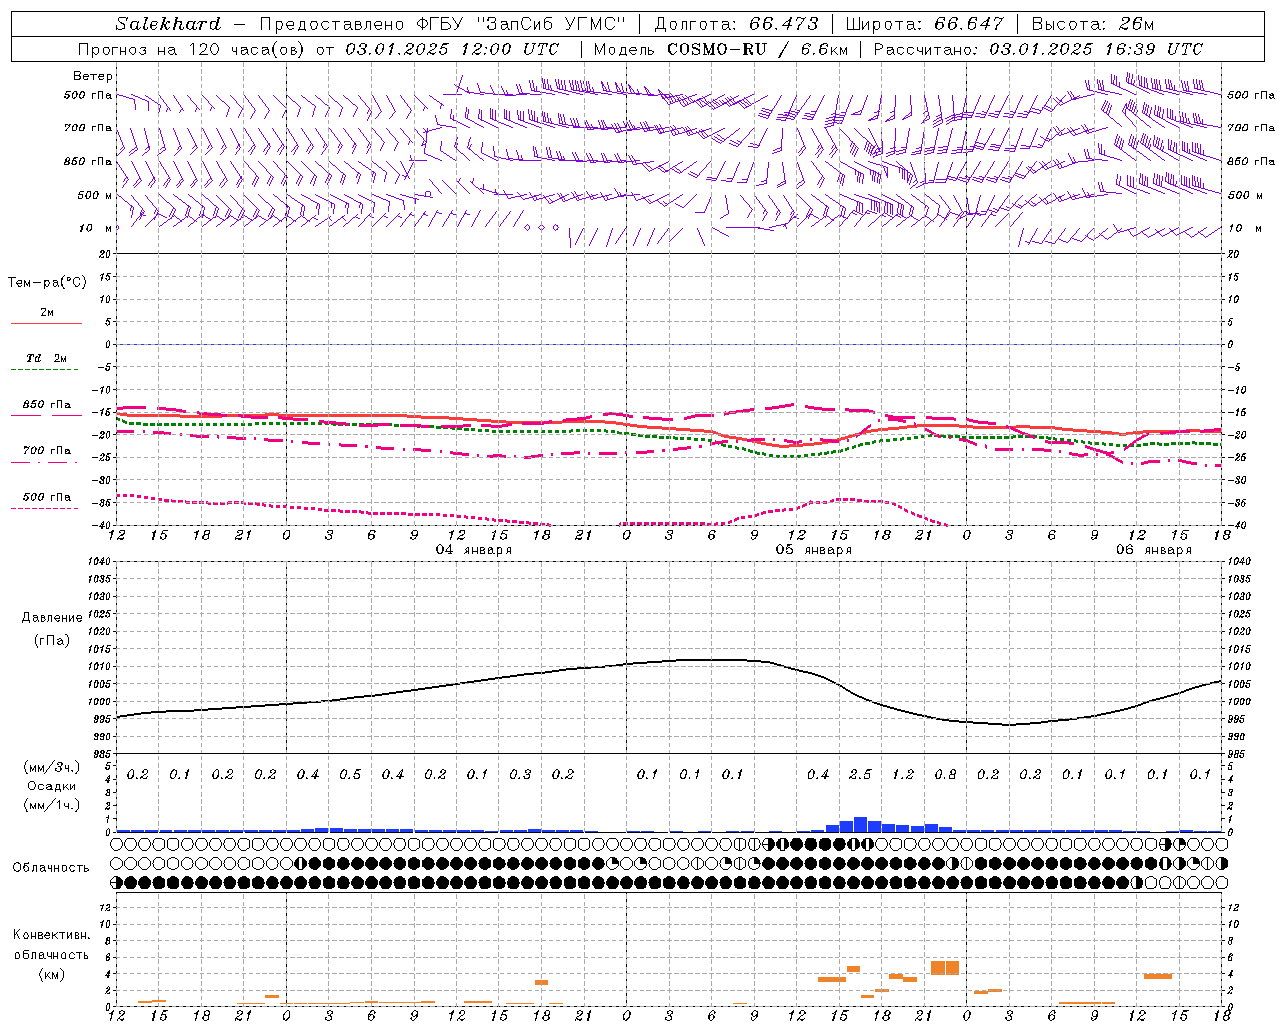The width and height of the screenshot is (1280, 1024).
Task: Click the '(км)' unit under convective cloudiness
Action: click(51, 974)
